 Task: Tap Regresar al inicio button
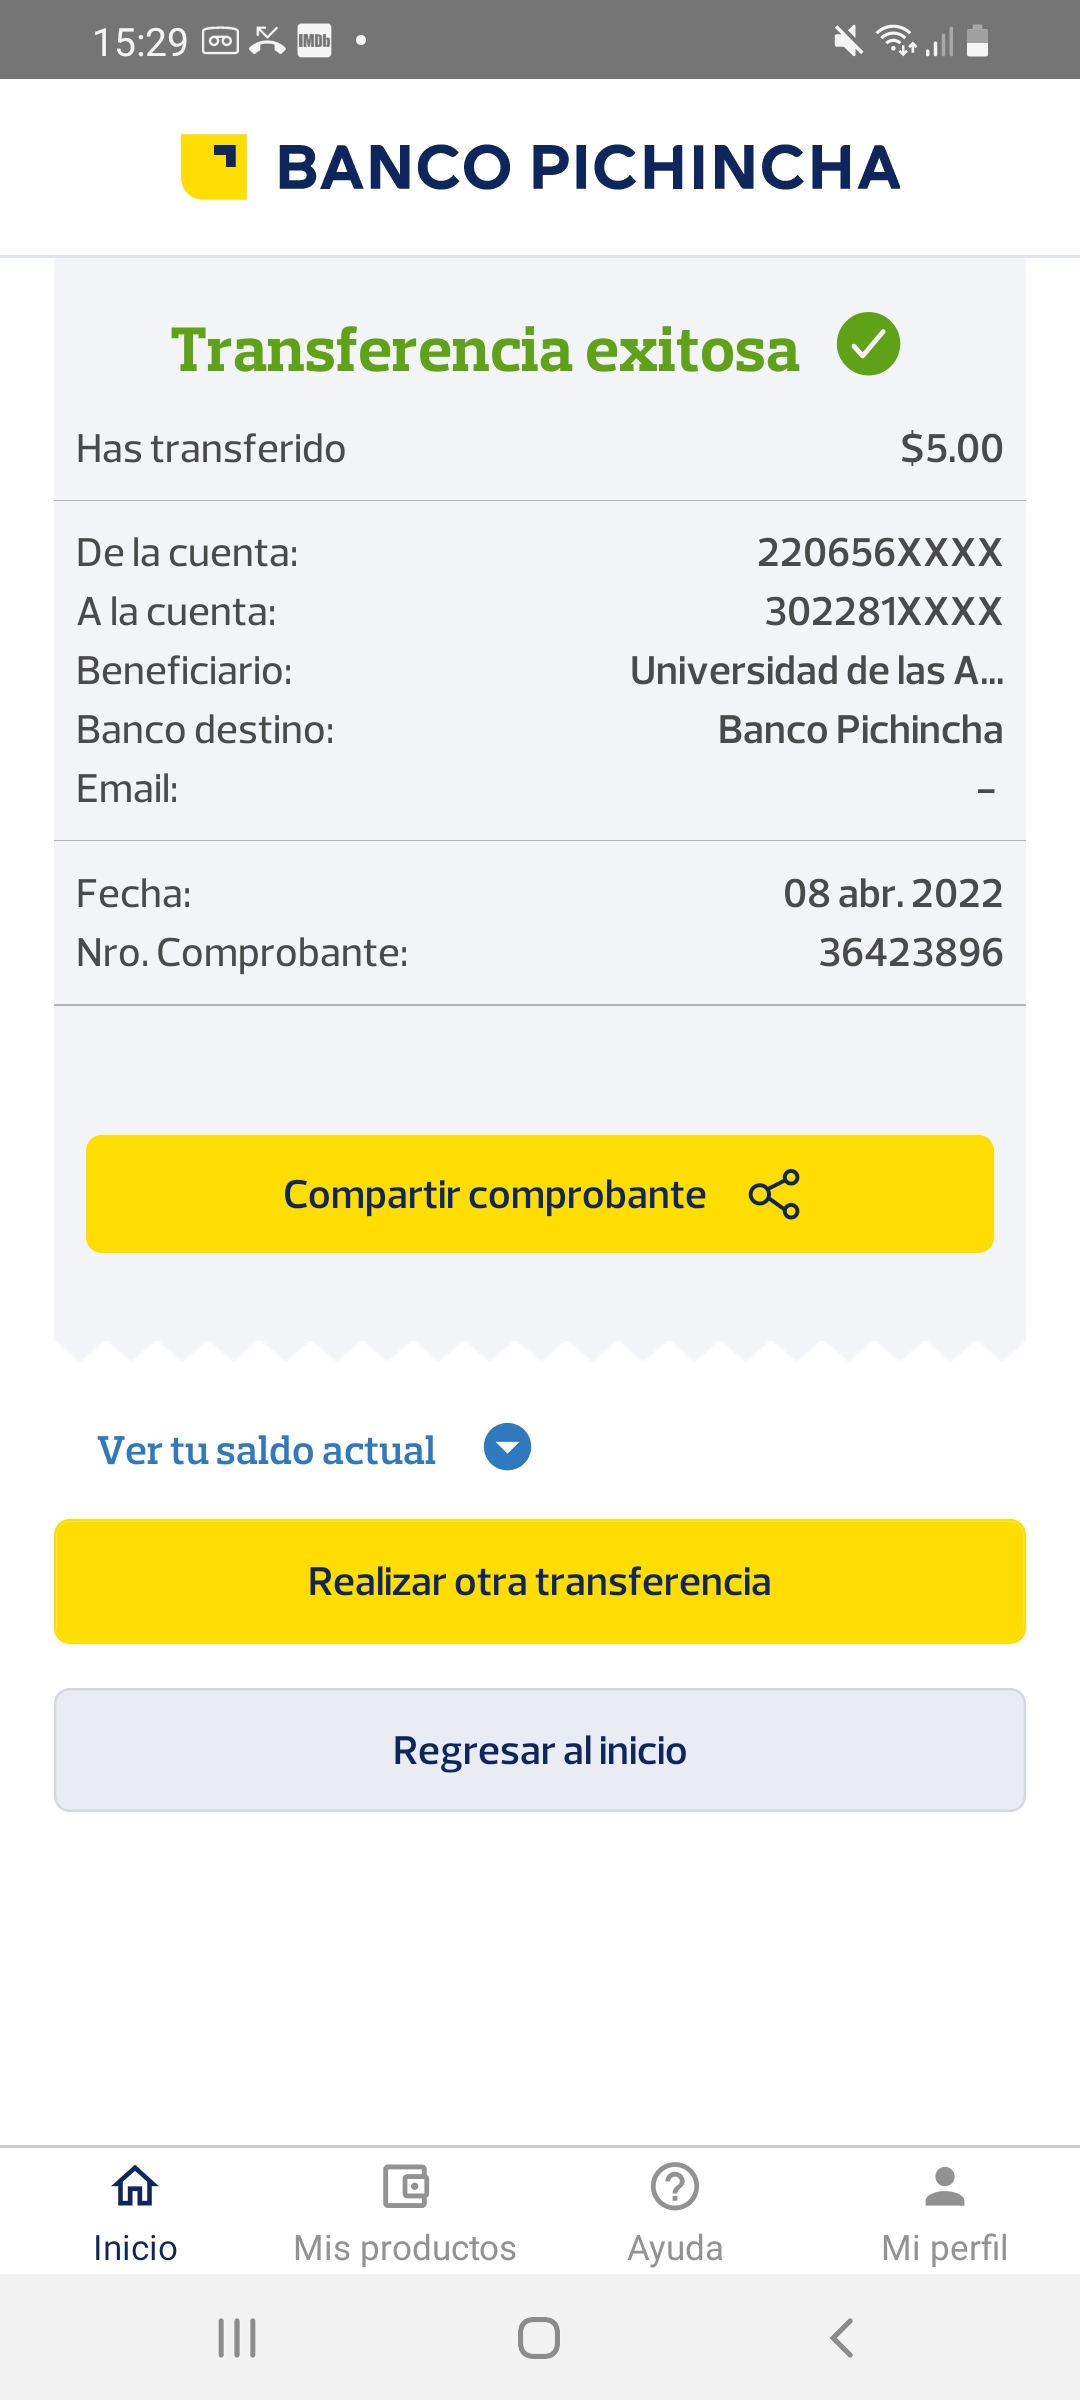pos(540,1750)
